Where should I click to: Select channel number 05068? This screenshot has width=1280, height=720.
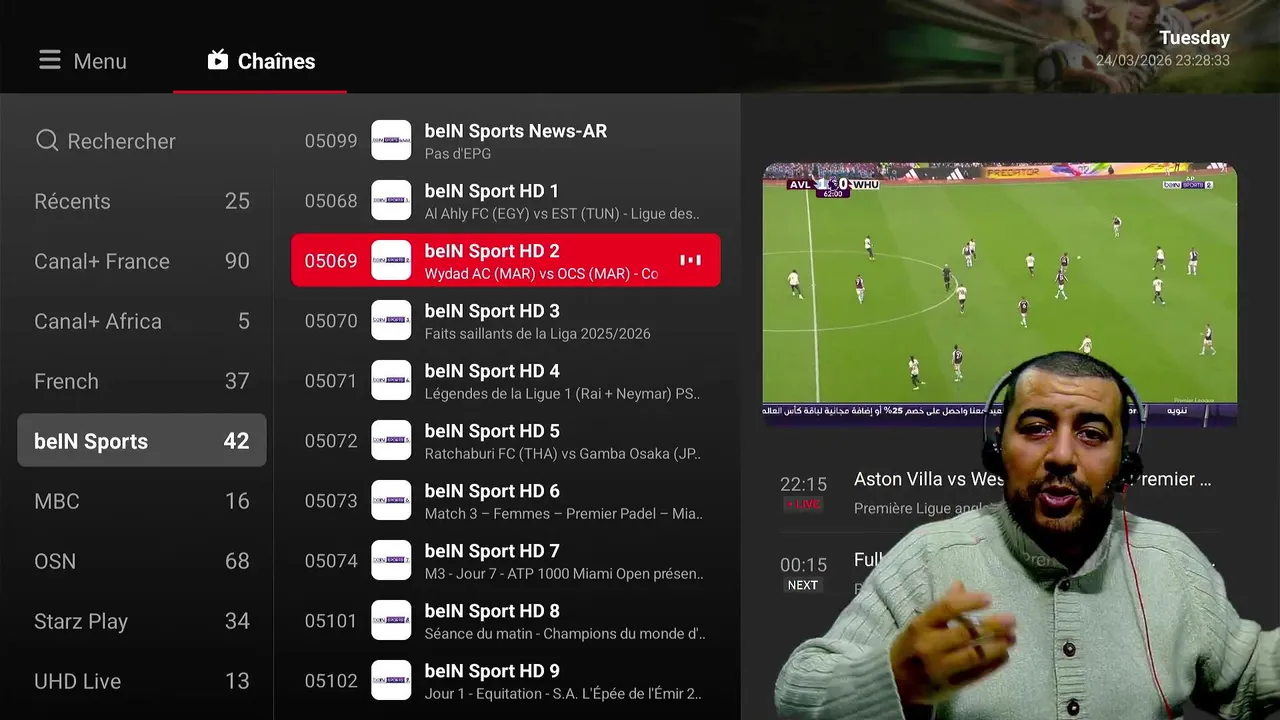[x=331, y=201]
